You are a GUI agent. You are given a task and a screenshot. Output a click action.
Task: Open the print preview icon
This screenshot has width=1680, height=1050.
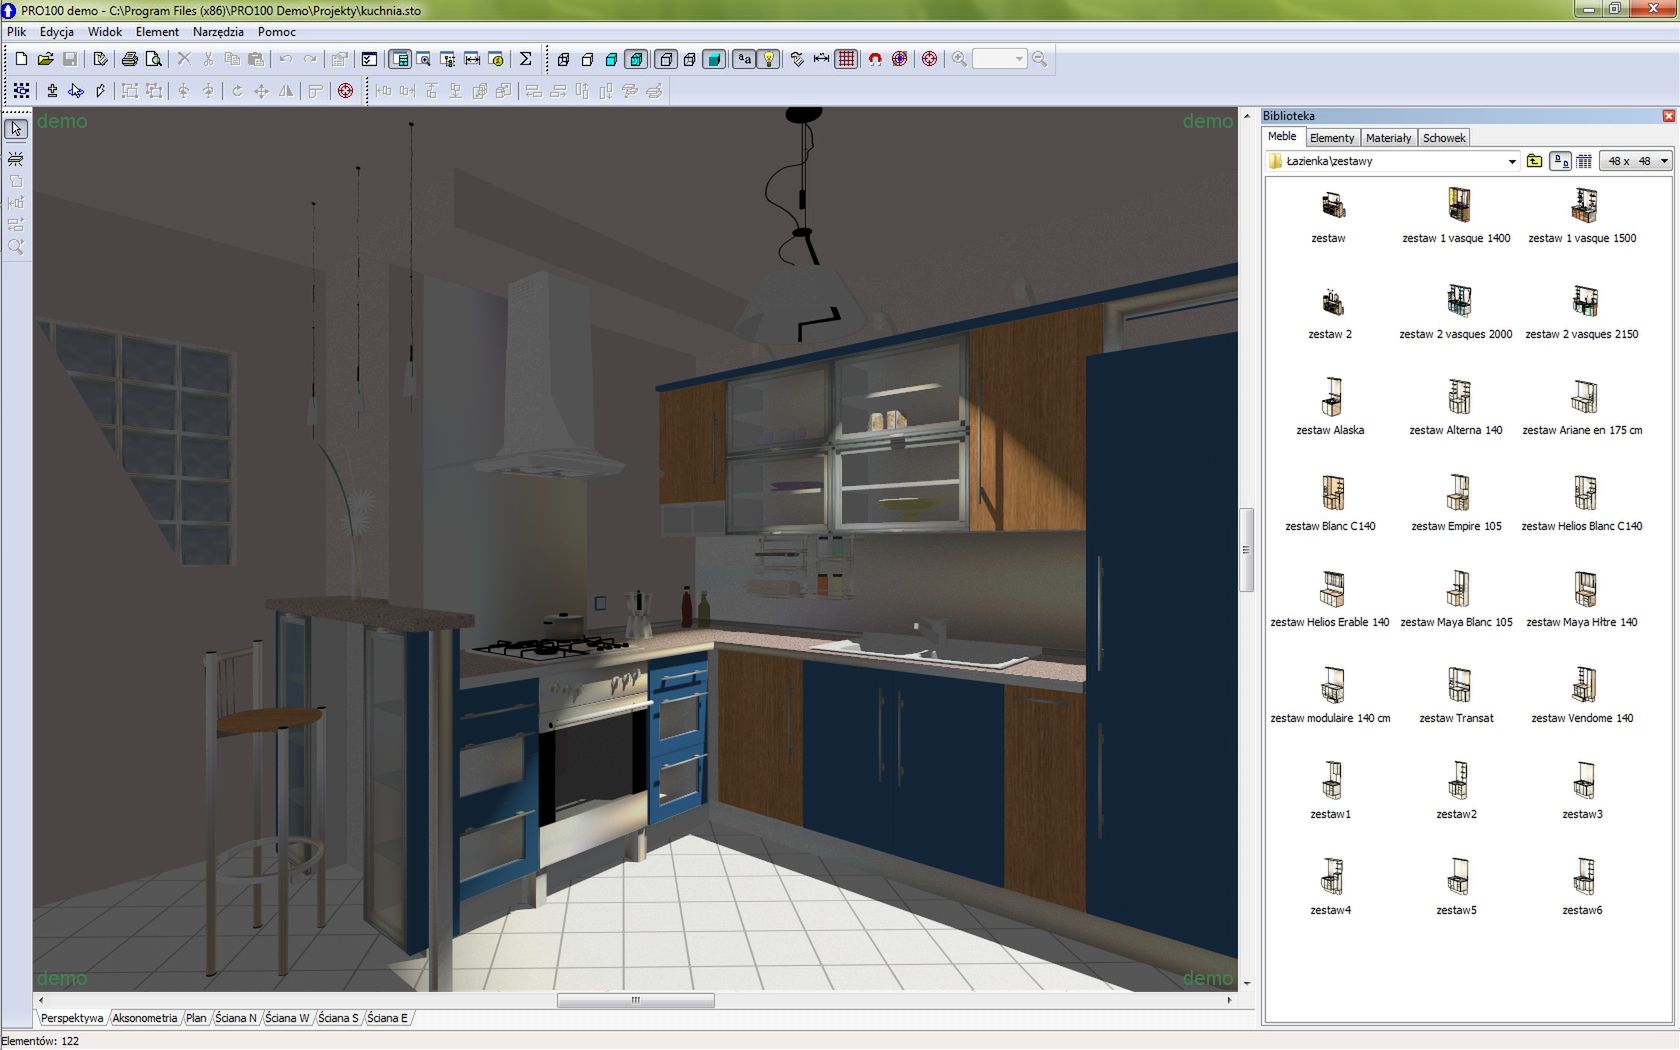[x=153, y=59]
